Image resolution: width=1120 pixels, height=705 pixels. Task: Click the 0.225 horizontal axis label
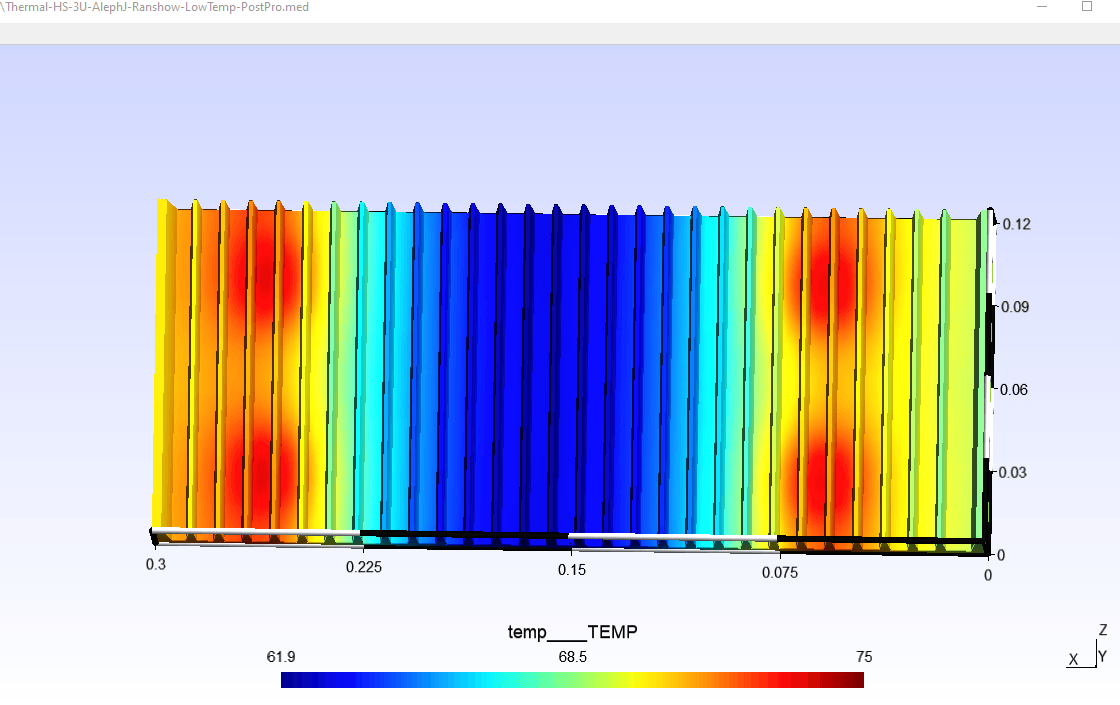point(364,567)
